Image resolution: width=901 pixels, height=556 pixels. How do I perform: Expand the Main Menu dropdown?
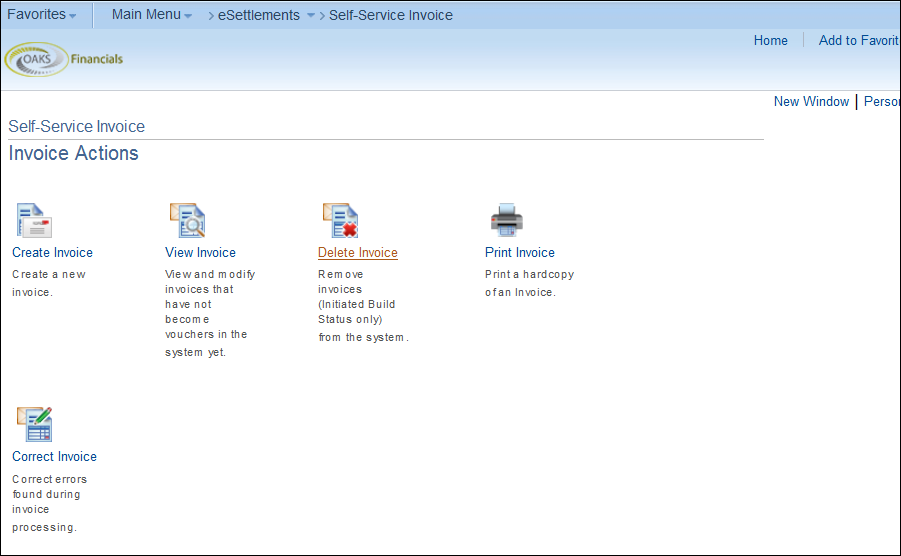click(152, 15)
